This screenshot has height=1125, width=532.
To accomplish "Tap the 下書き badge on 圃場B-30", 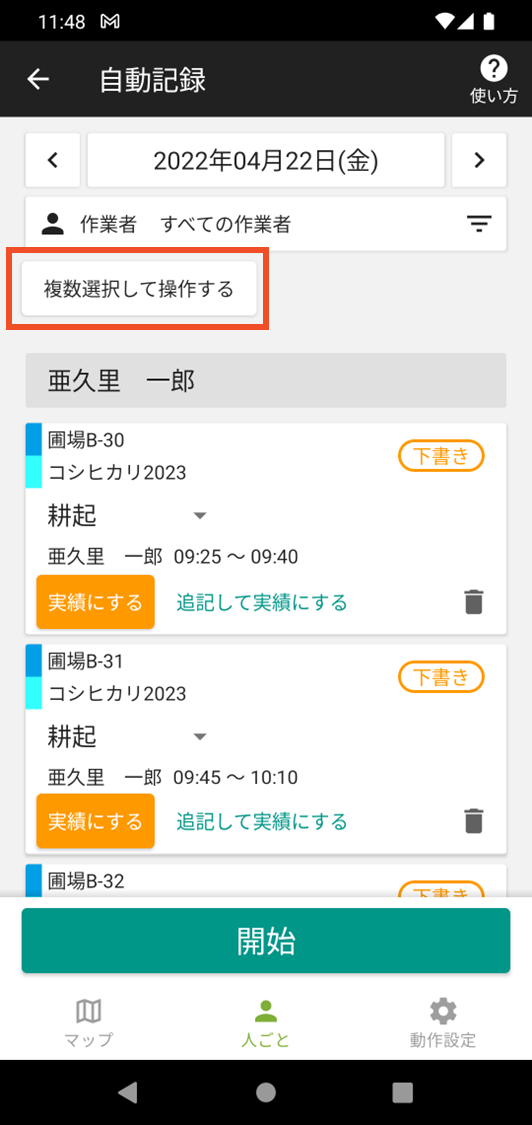I will [441, 456].
